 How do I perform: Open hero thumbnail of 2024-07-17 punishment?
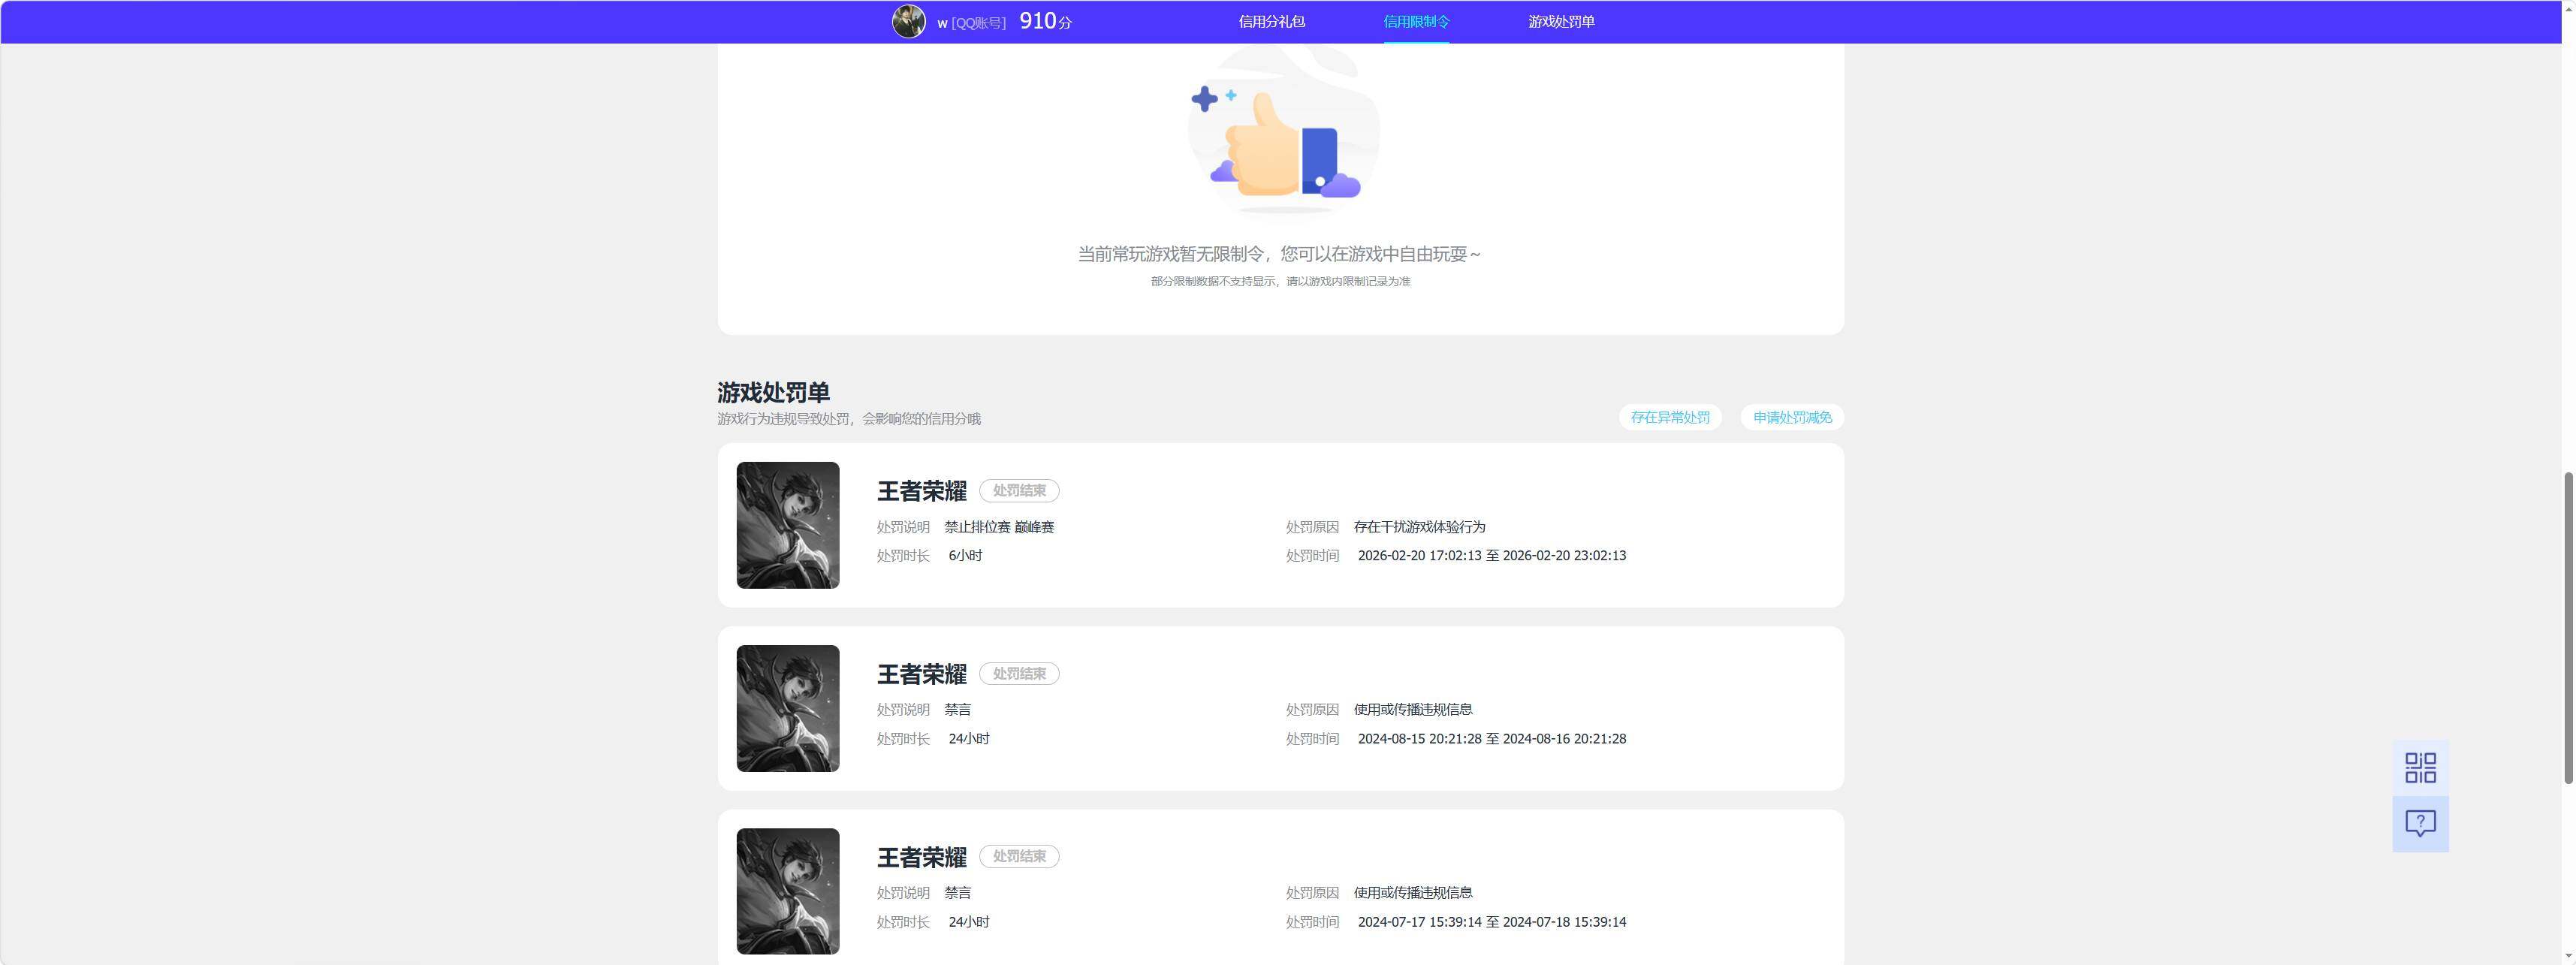(x=788, y=891)
